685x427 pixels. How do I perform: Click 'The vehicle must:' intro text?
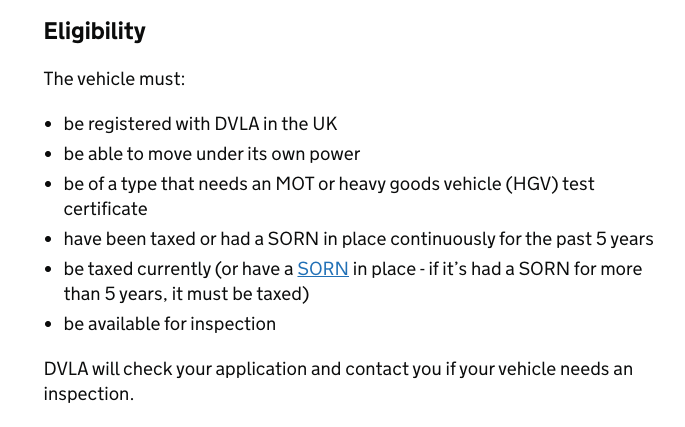tap(114, 79)
